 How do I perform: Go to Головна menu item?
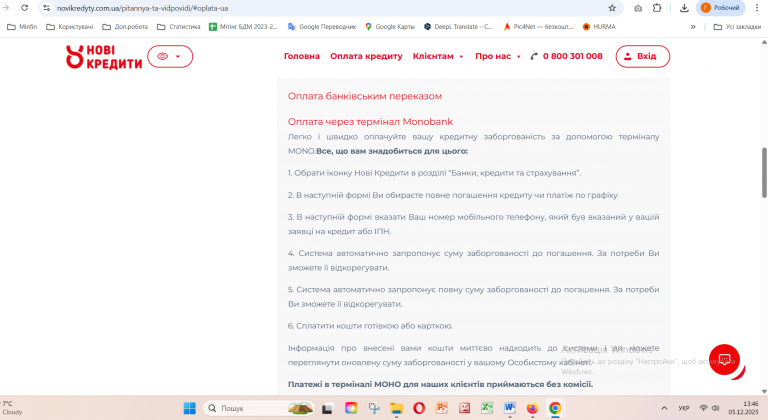click(x=302, y=56)
